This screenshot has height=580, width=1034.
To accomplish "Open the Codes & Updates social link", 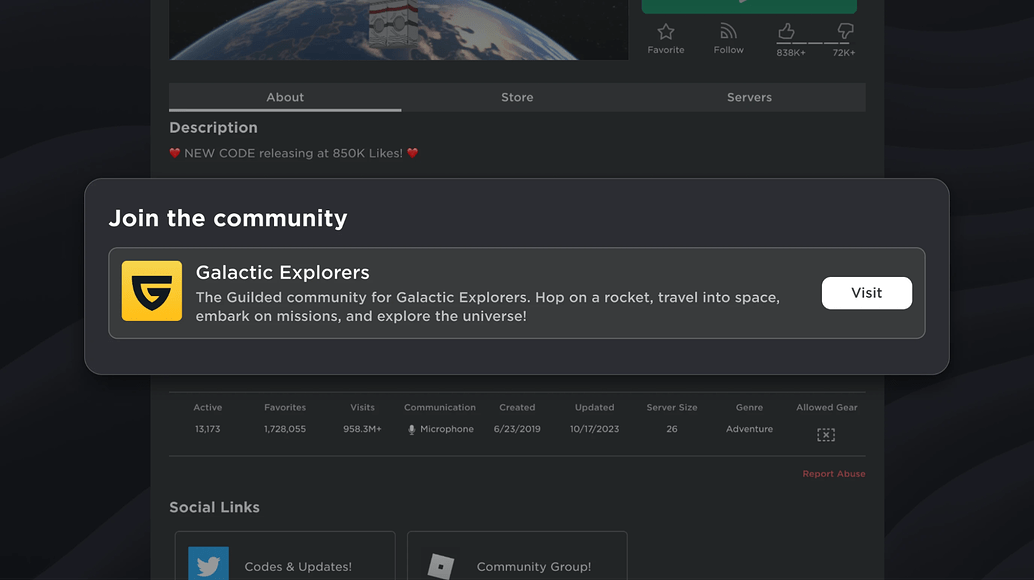I will point(298,566).
